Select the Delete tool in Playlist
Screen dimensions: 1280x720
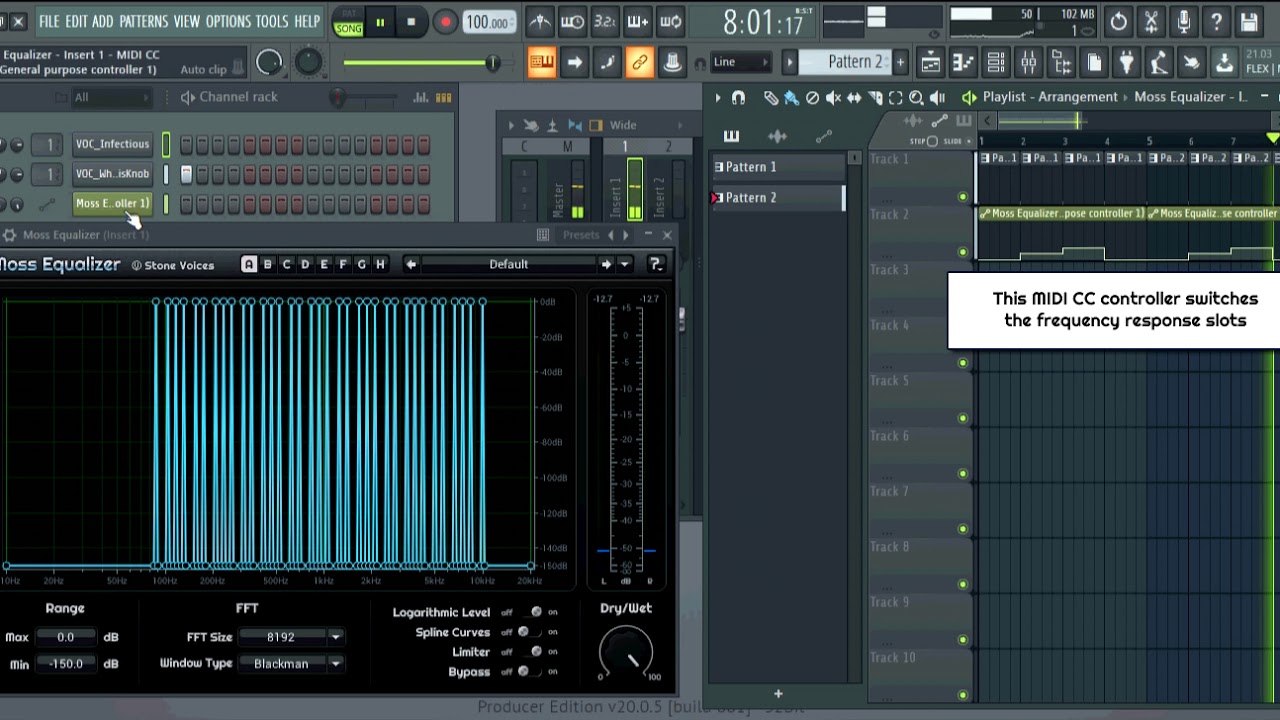[812, 97]
